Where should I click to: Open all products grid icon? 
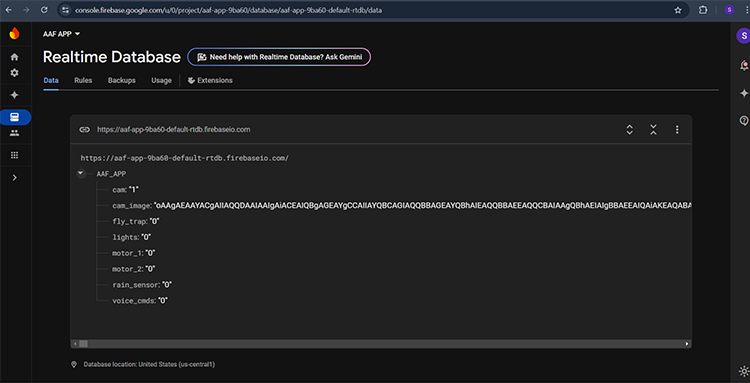pyautogui.click(x=14, y=155)
